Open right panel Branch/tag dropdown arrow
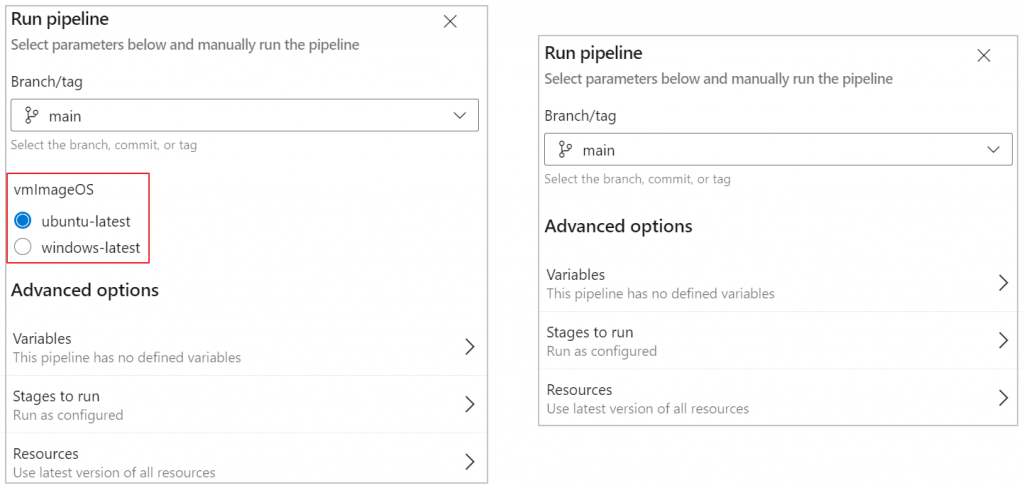1024x488 pixels. [x=994, y=150]
